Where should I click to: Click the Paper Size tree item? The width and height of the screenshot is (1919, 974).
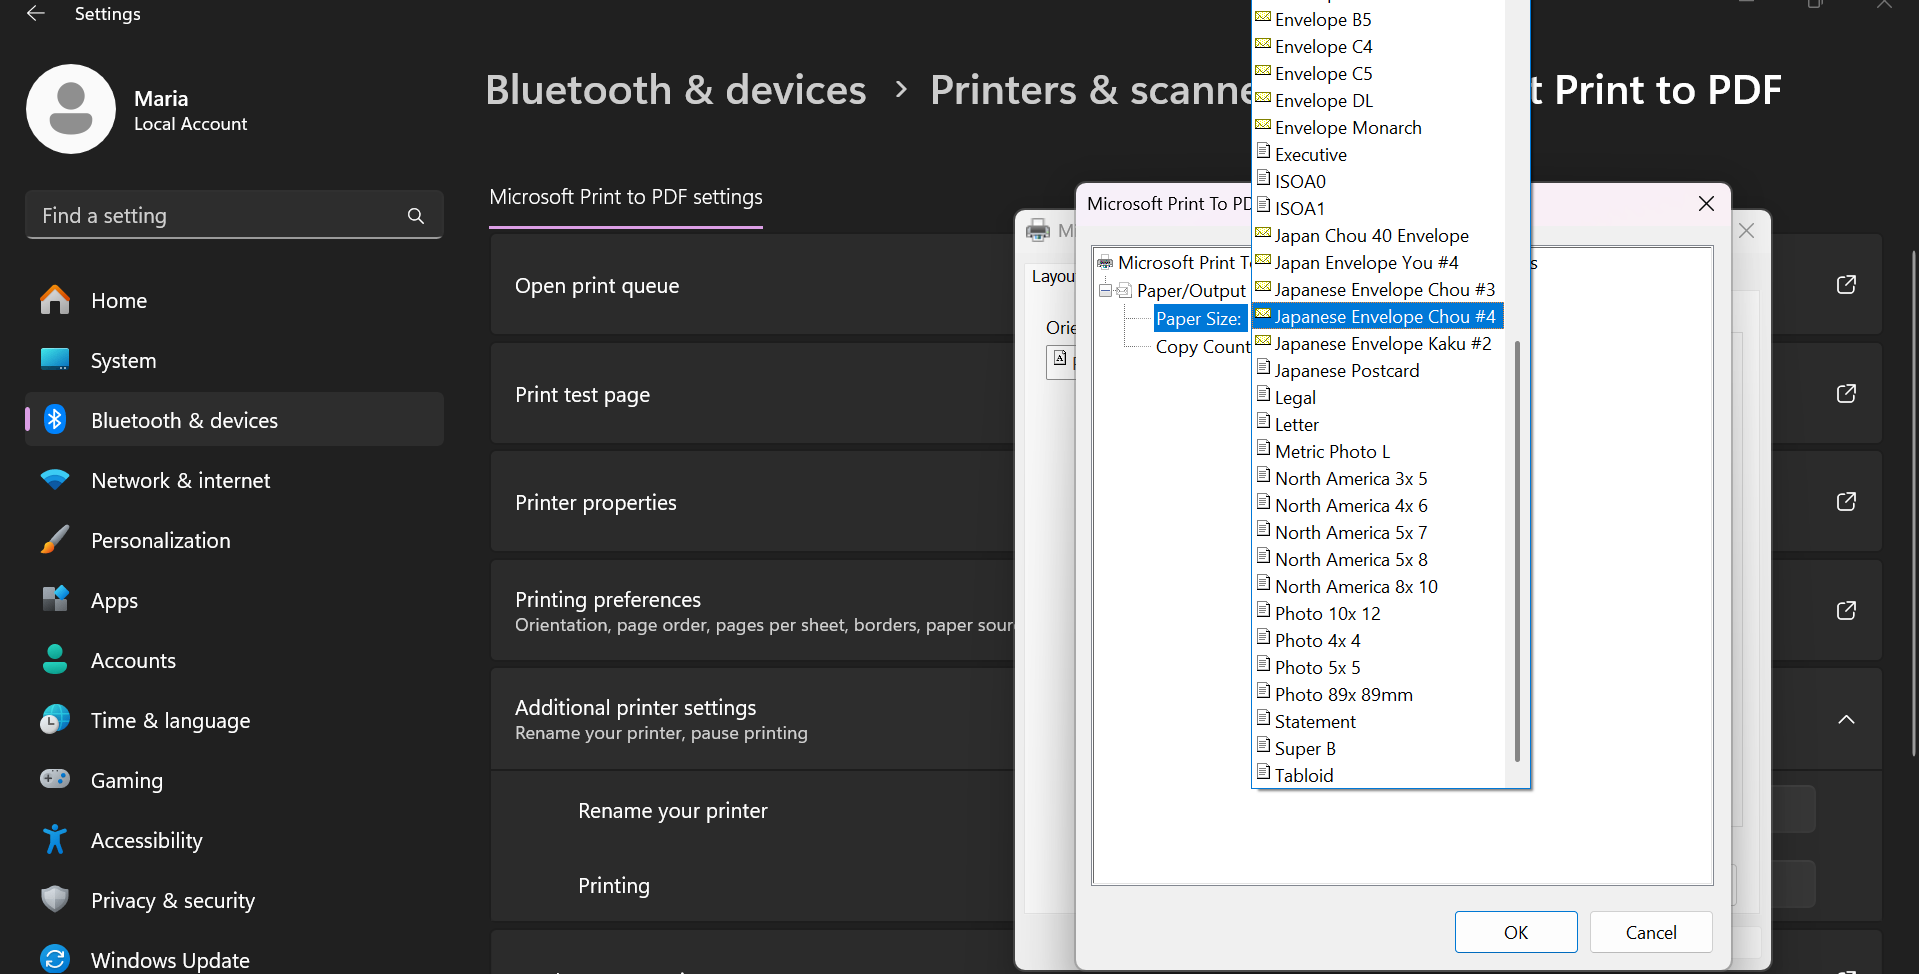tap(1198, 318)
